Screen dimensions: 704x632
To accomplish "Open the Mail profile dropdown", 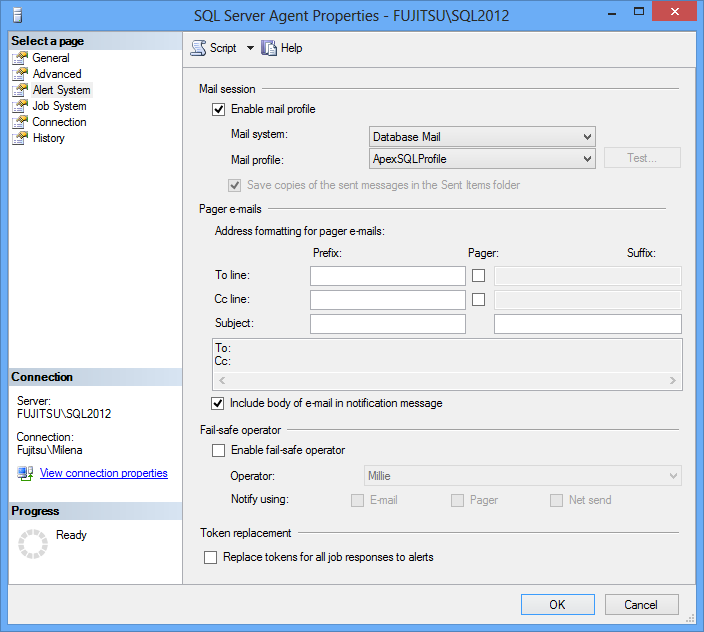I will pyautogui.click(x=482, y=158).
